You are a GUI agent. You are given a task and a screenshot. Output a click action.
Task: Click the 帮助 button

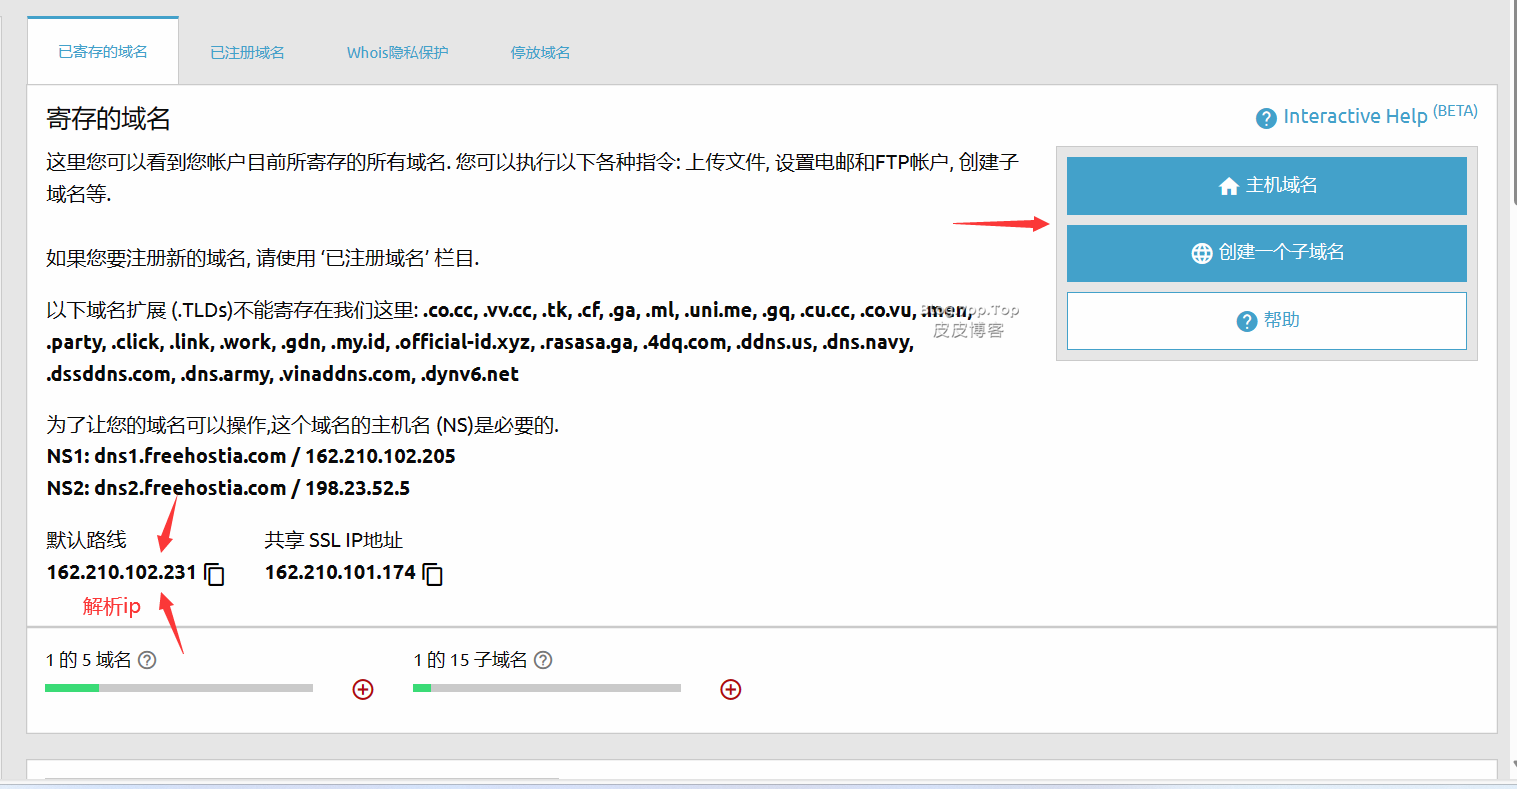point(1266,320)
